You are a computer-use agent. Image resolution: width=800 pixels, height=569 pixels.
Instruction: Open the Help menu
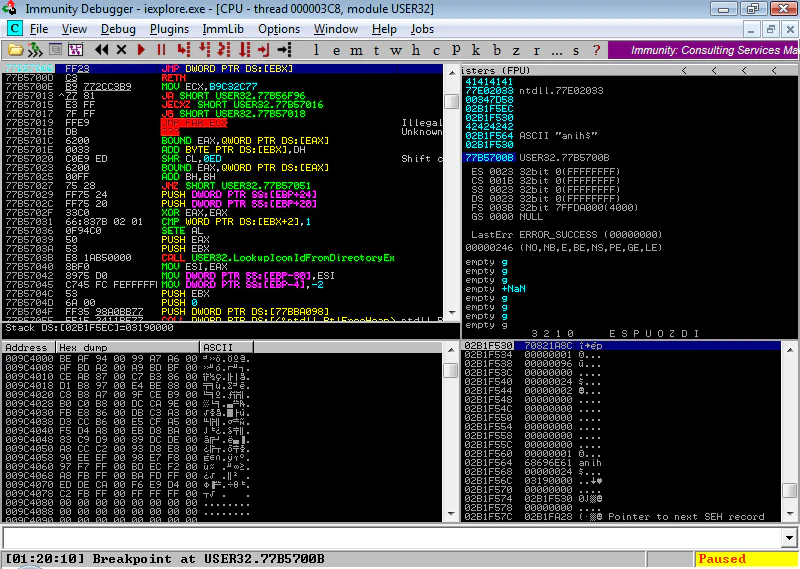pyautogui.click(x=384, y=29)
